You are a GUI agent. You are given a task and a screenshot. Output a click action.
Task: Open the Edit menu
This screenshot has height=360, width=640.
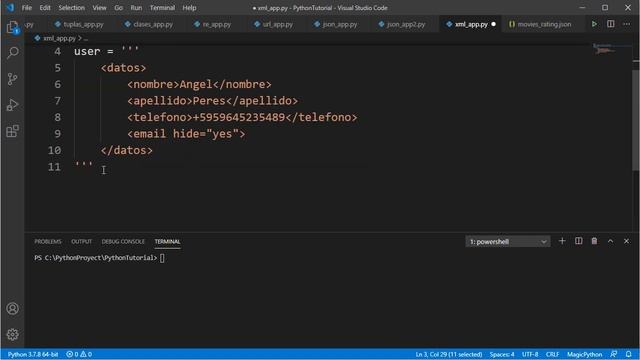45,8
